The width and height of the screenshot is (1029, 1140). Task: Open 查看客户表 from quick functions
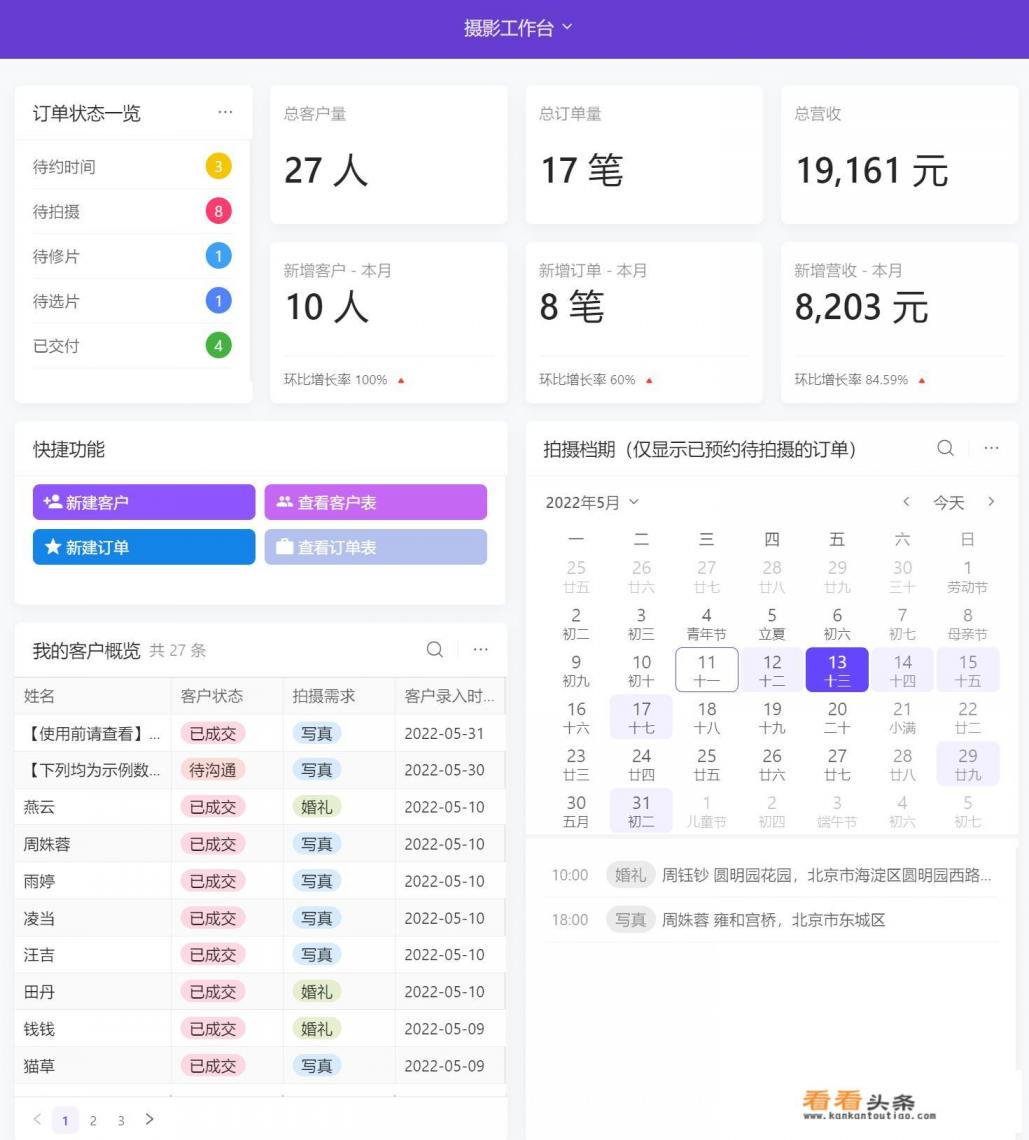[375, 502]
